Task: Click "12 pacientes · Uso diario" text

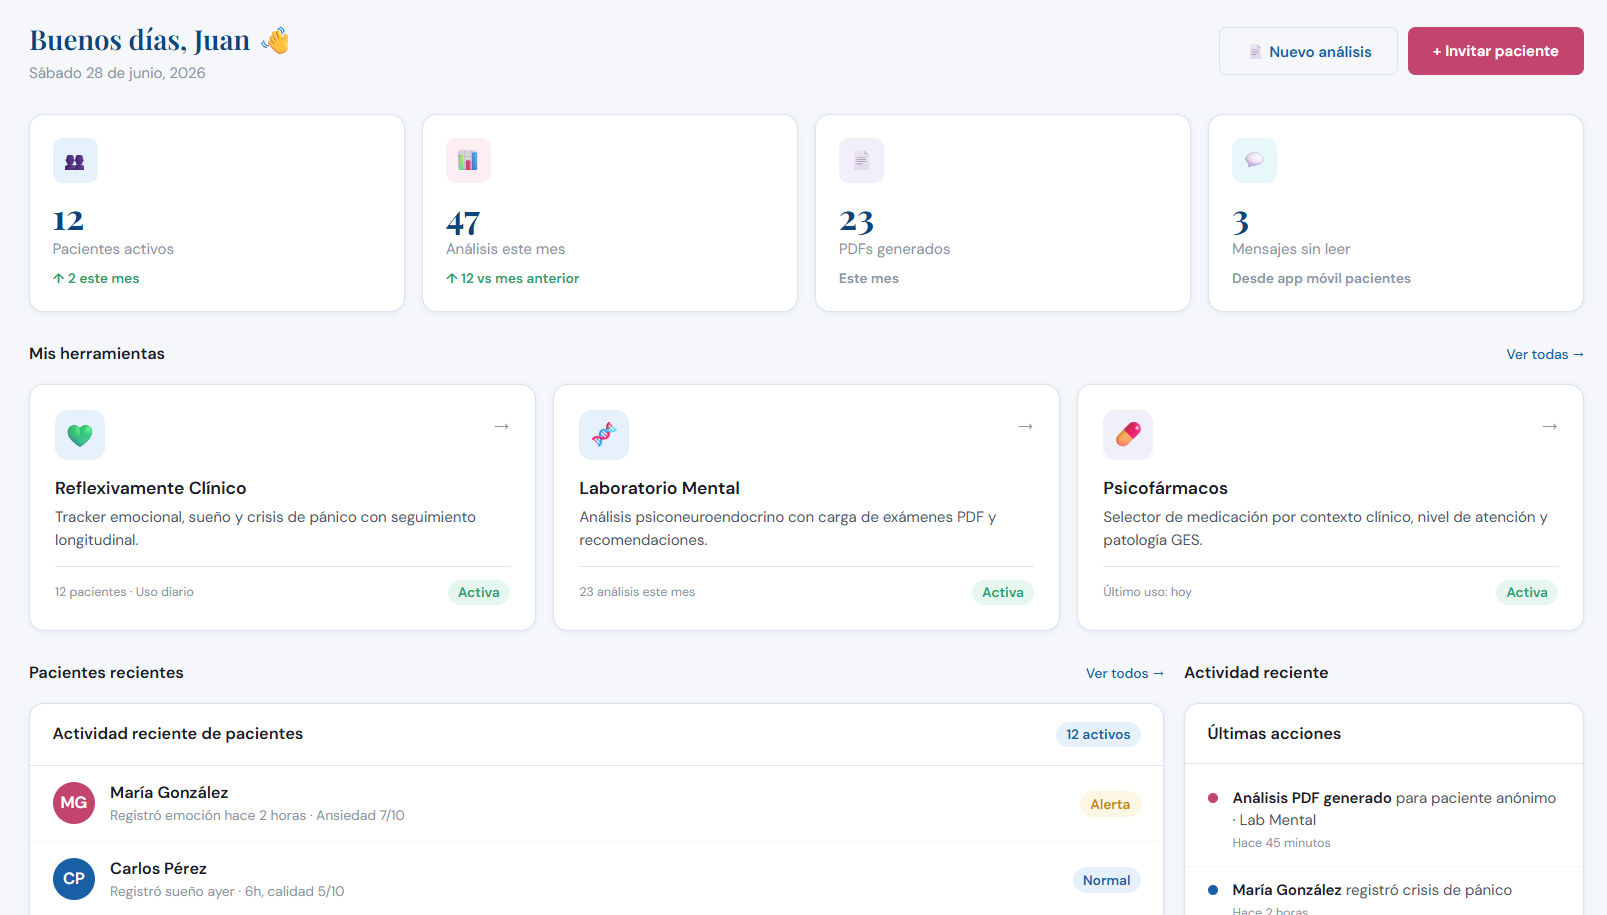Action: pos(124,592)
